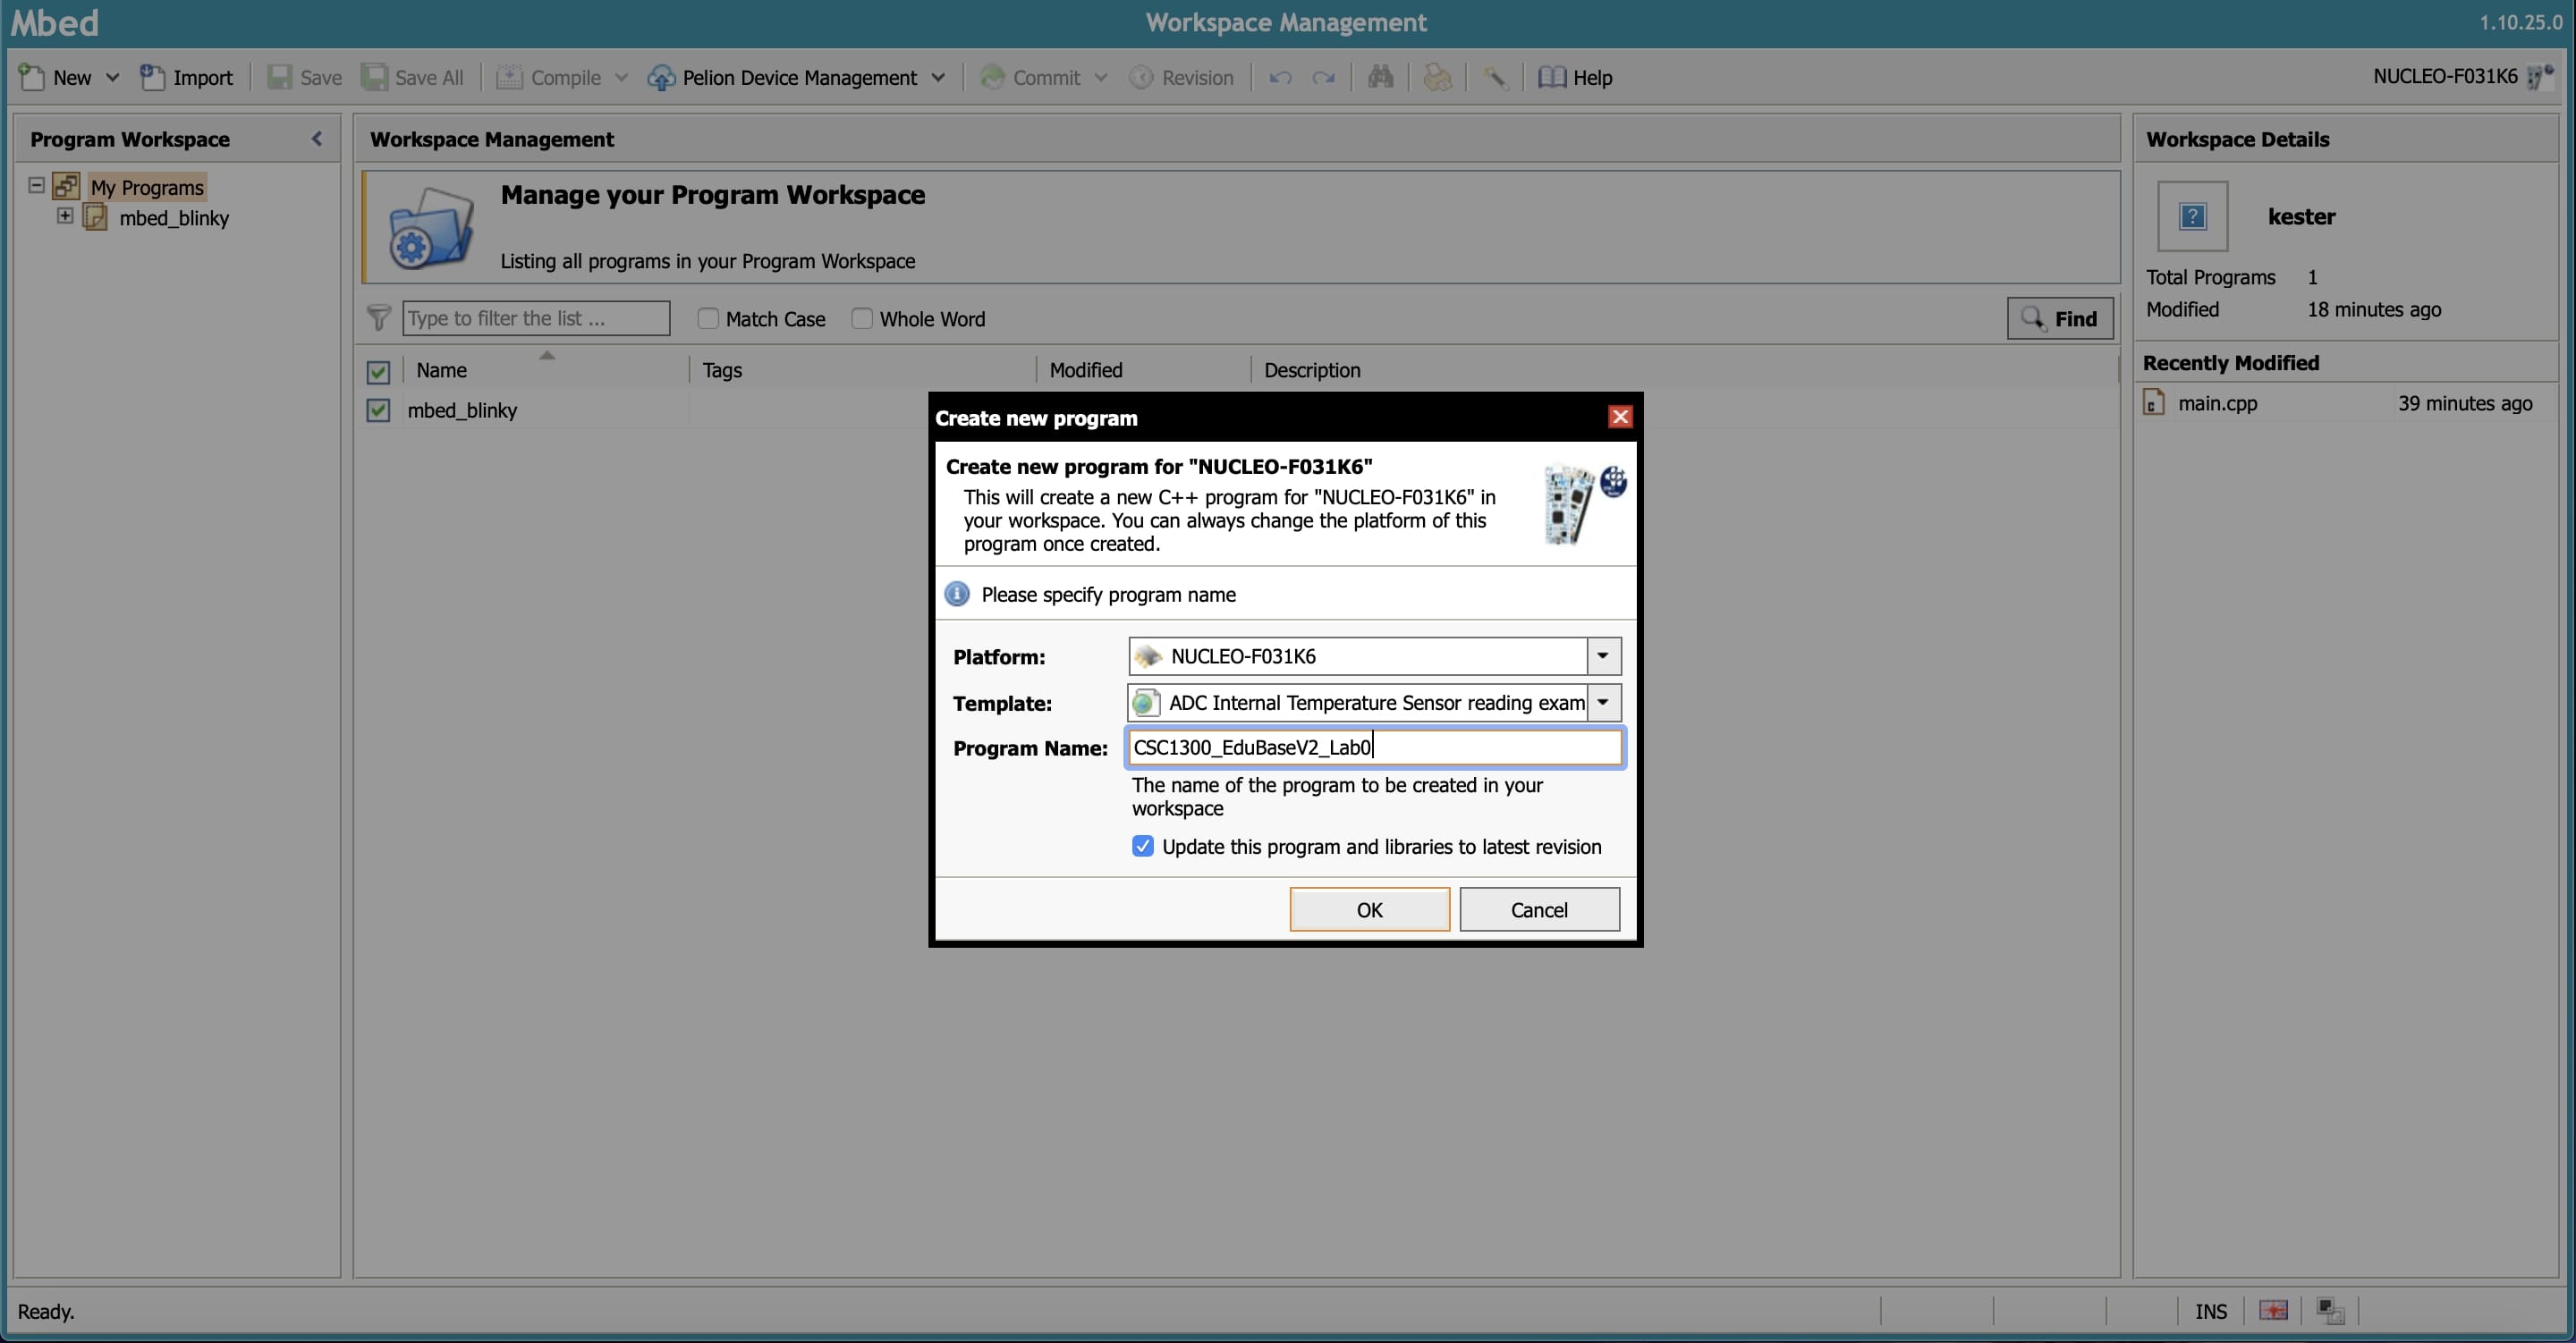
Task: Open Help from the book icon
Action: pos(1575,77)
